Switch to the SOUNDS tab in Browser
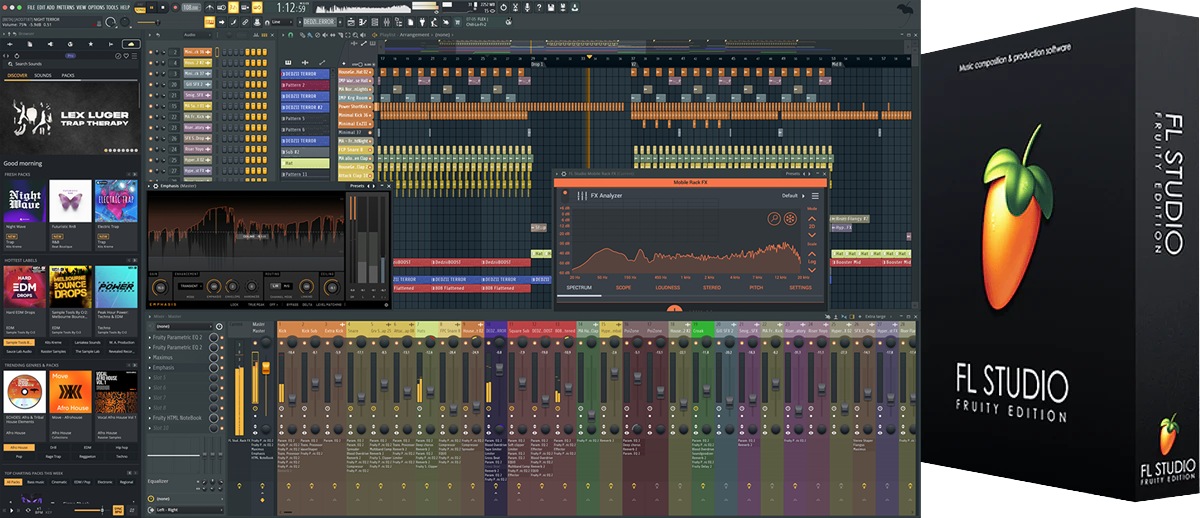Image resolution: width=1200 pixels, height=518 pixels. click(x=43, y=75)
